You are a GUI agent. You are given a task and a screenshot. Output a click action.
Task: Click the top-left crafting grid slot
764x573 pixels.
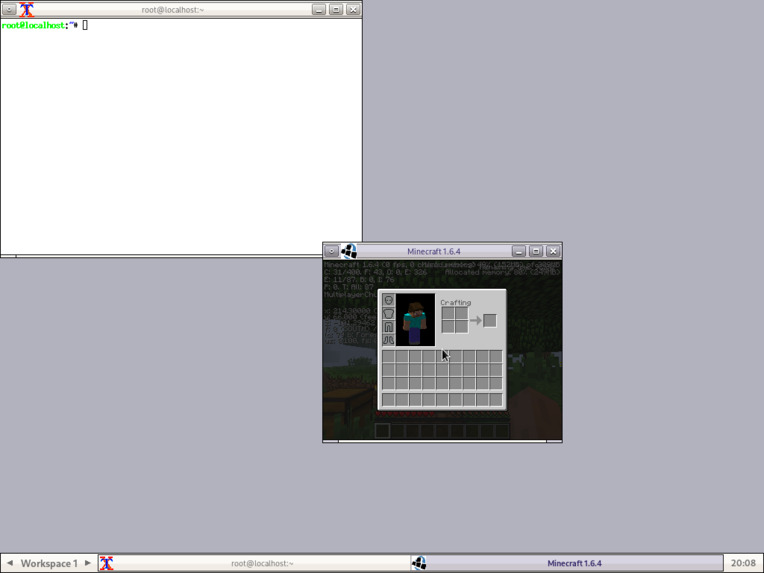coord(448,314)
